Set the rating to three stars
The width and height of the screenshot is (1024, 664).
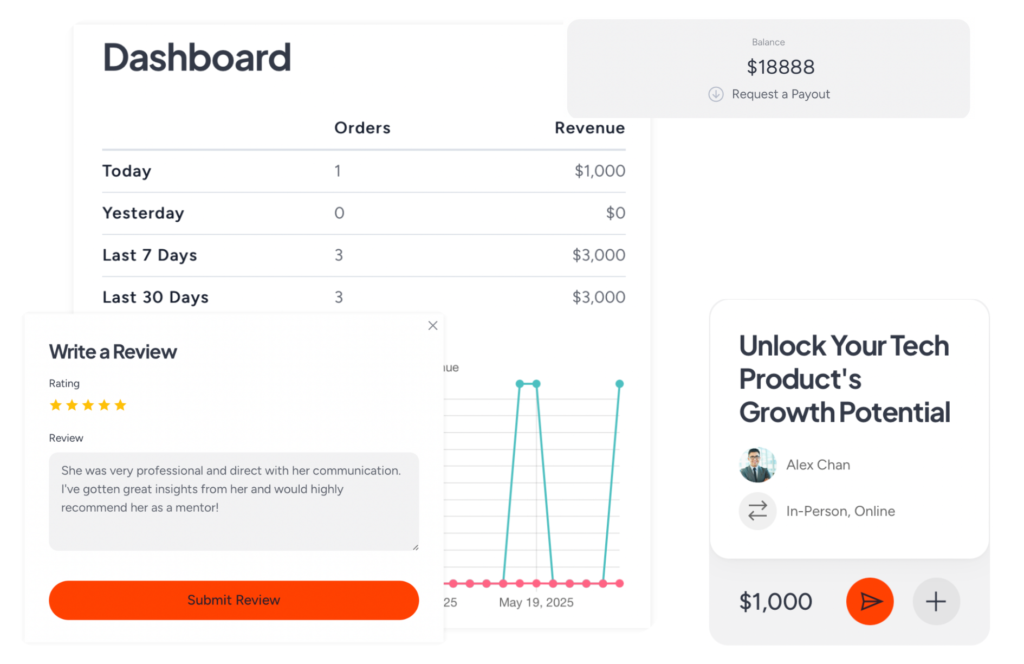88,405
